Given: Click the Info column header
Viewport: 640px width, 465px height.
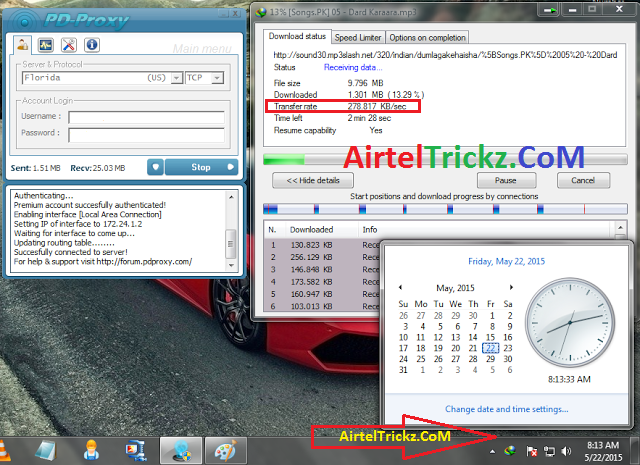Looking at the screenshot, I should click(x=370, y=230).
